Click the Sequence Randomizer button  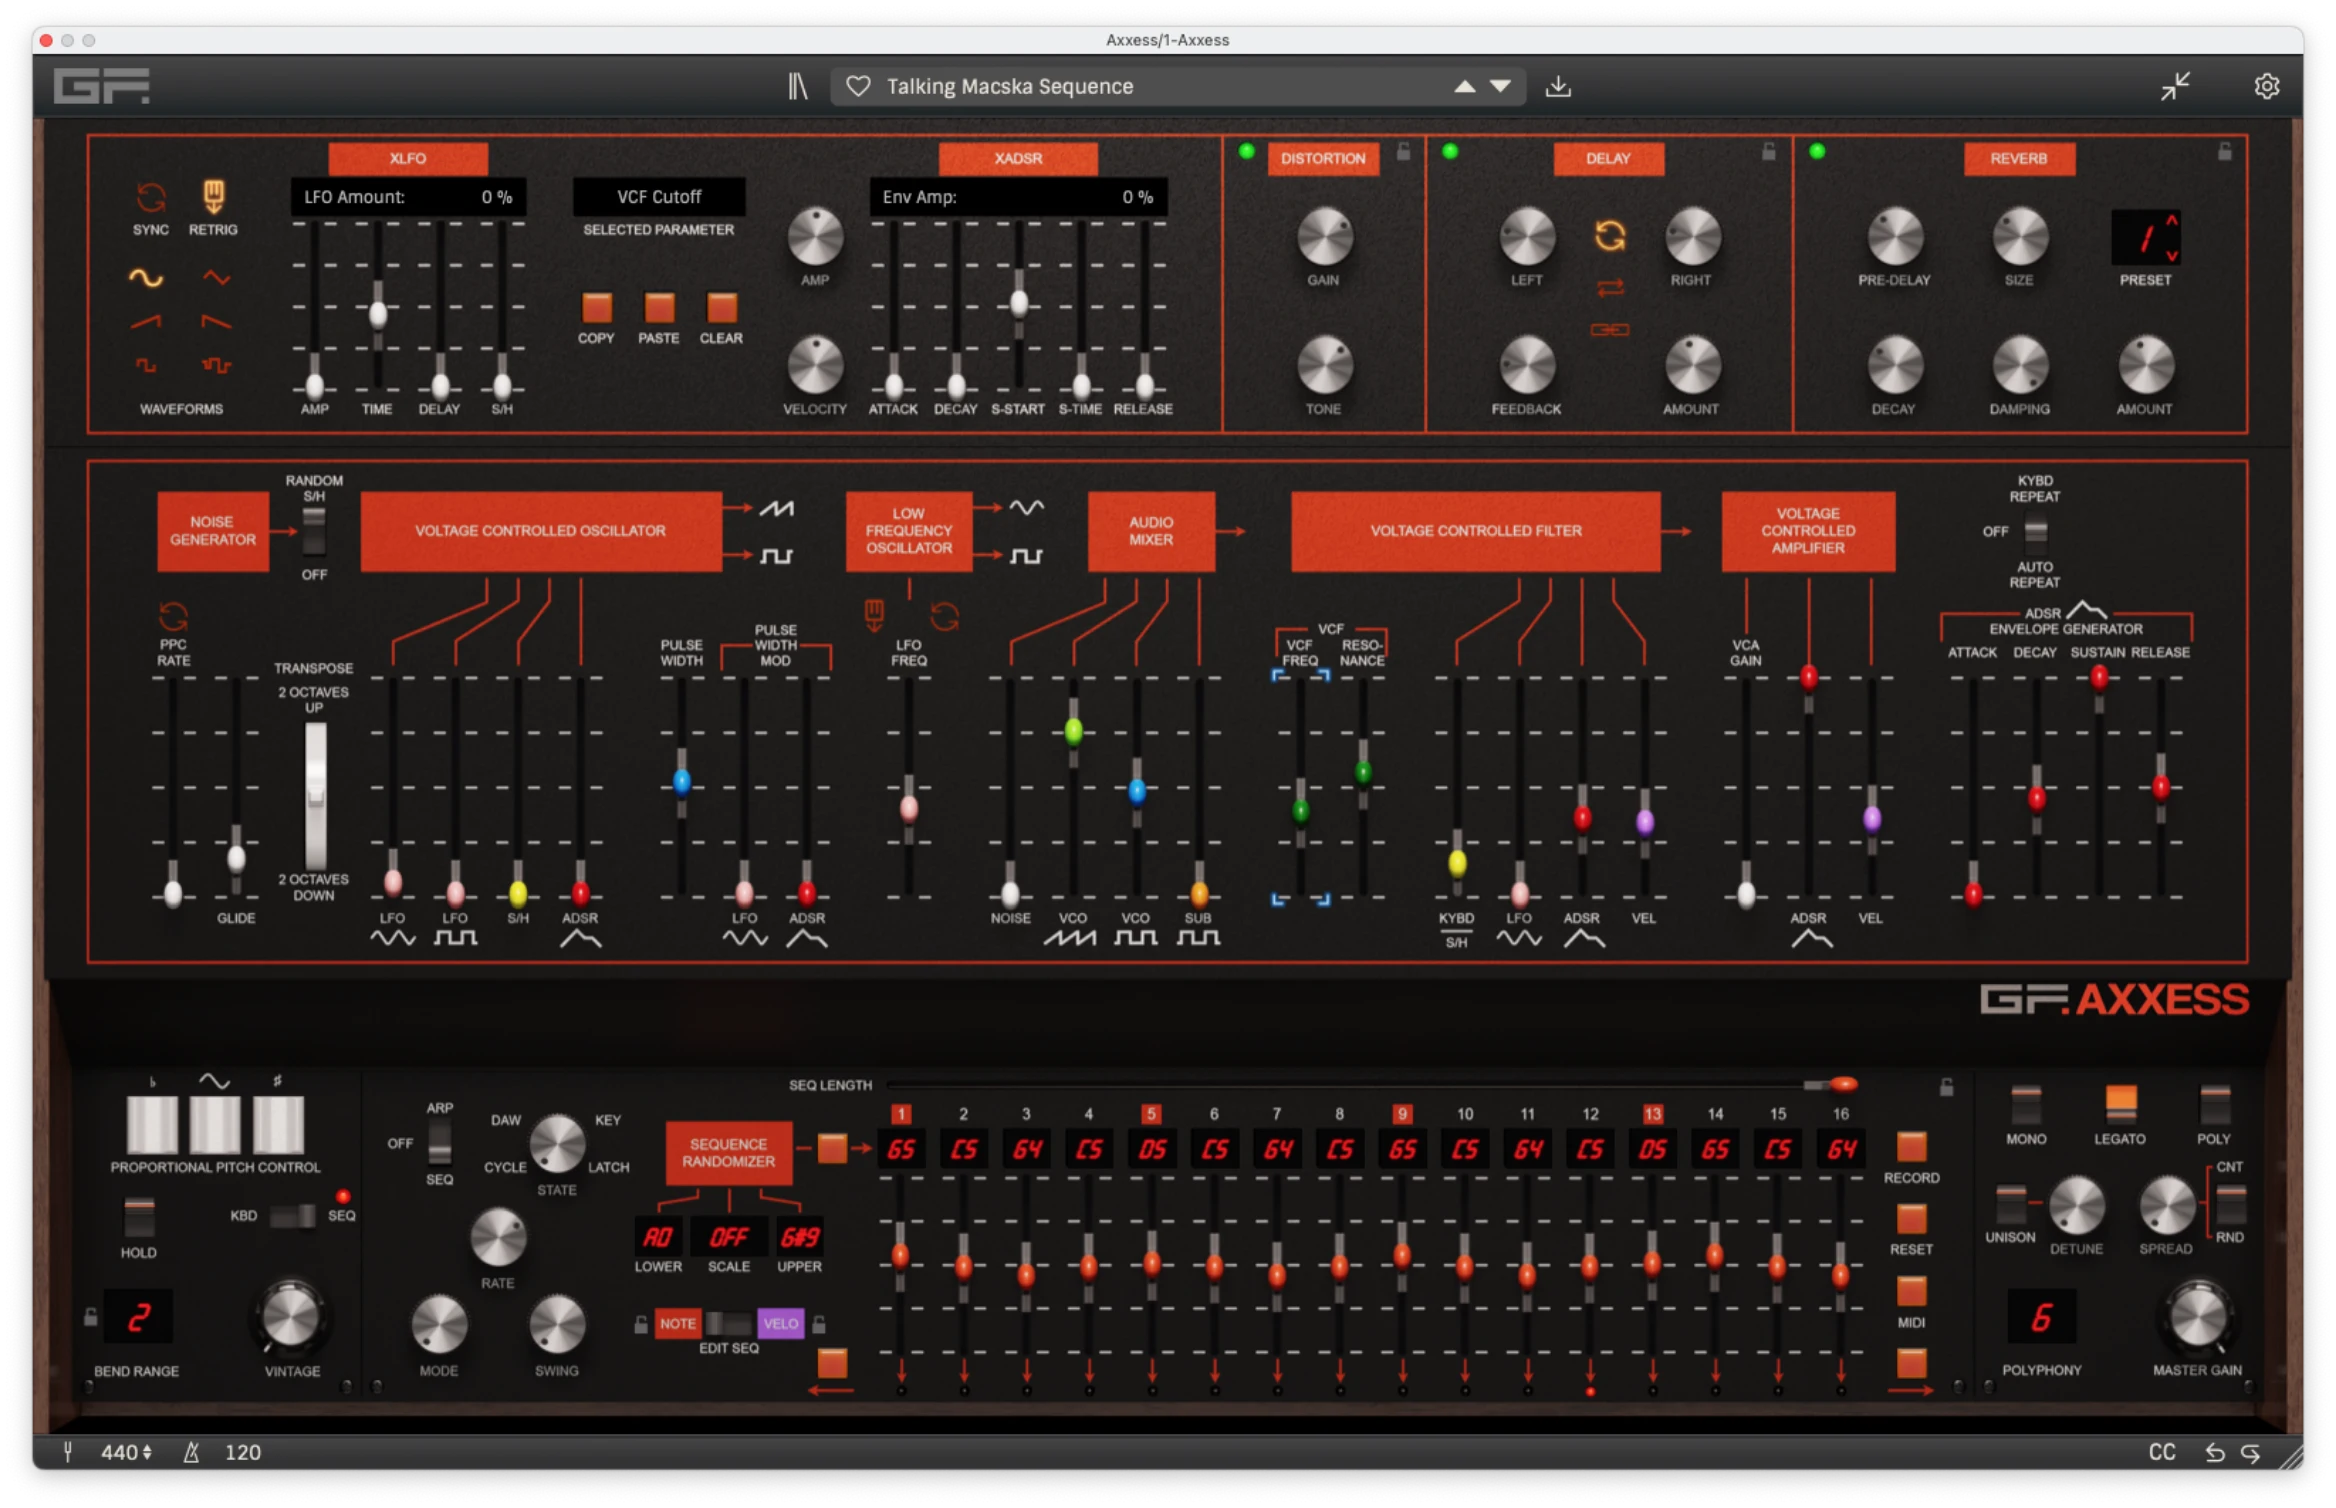pos(728,1153)
